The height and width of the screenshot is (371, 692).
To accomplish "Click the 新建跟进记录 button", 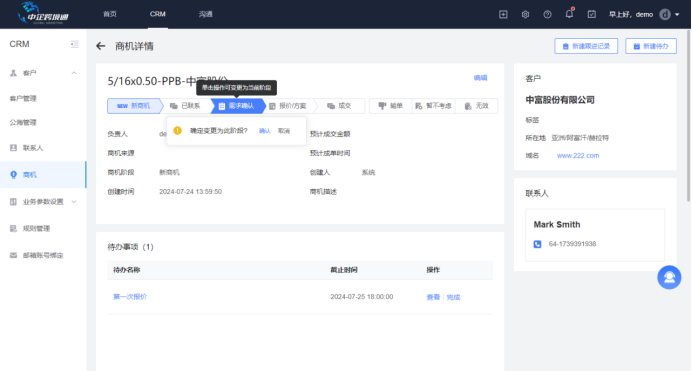I will (x=586, y=46).
